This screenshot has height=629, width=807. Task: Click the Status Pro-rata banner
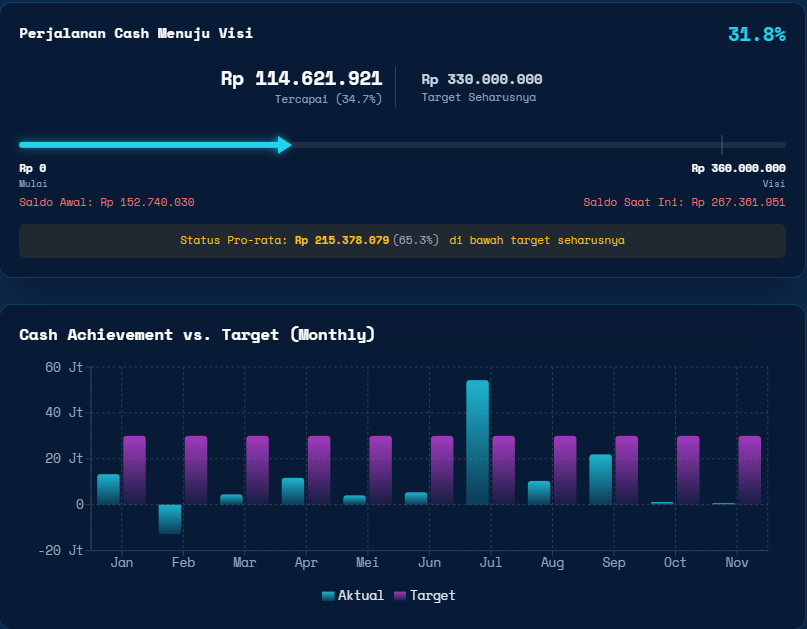(x=402, y=241)
